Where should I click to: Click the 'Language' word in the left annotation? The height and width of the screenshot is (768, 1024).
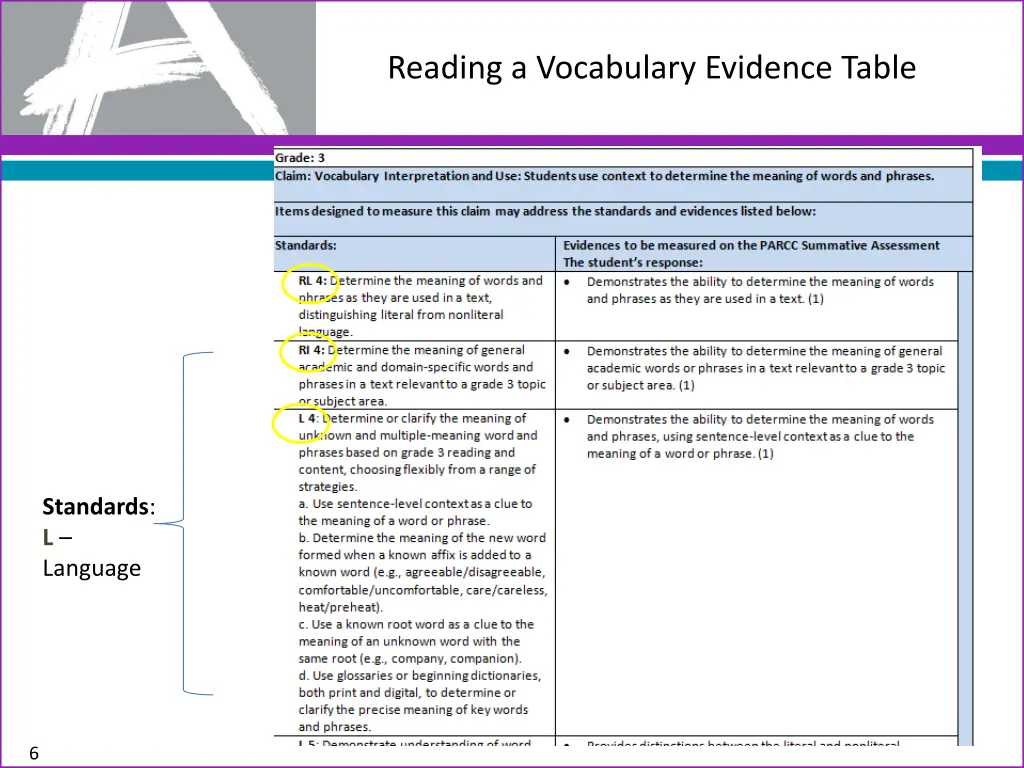91,568
